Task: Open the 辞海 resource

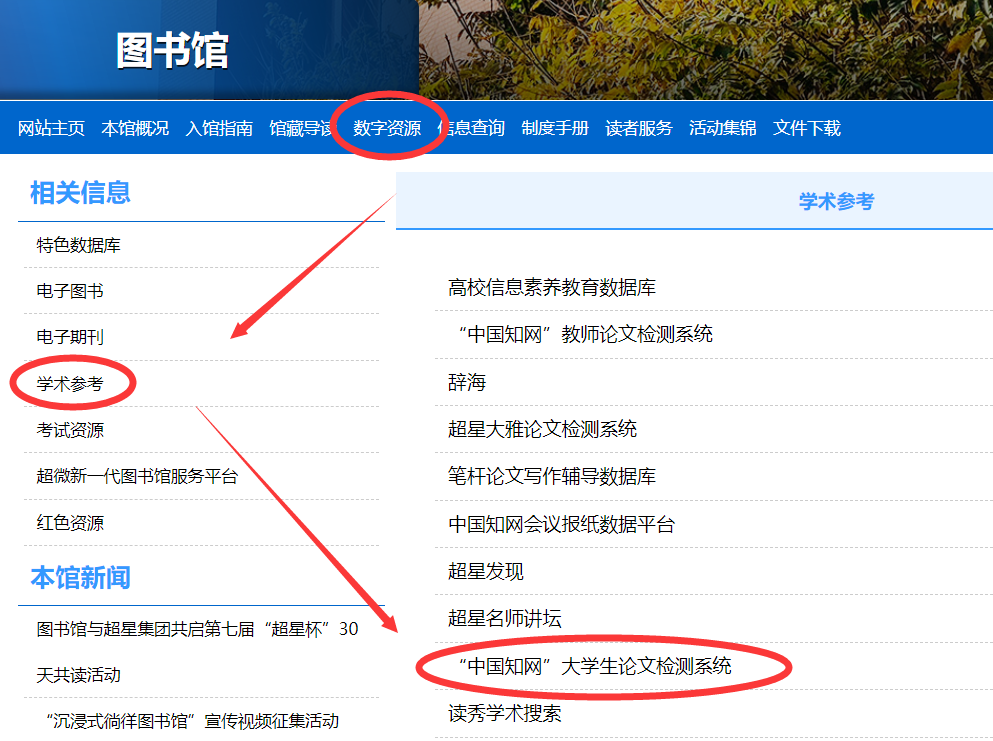Action: coord(467,382)
